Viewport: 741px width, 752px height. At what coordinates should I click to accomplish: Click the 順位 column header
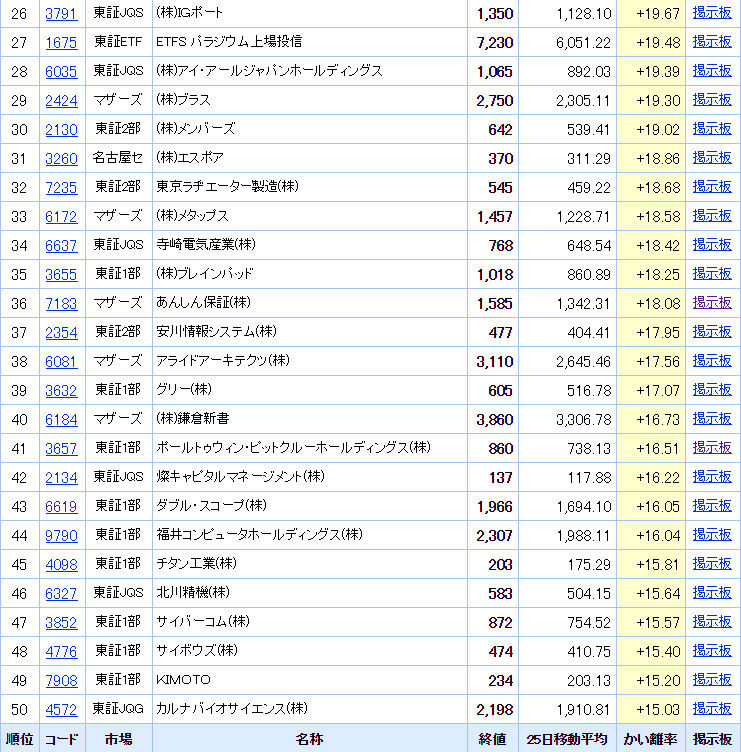pyautogui.click(x=20, y=740)
